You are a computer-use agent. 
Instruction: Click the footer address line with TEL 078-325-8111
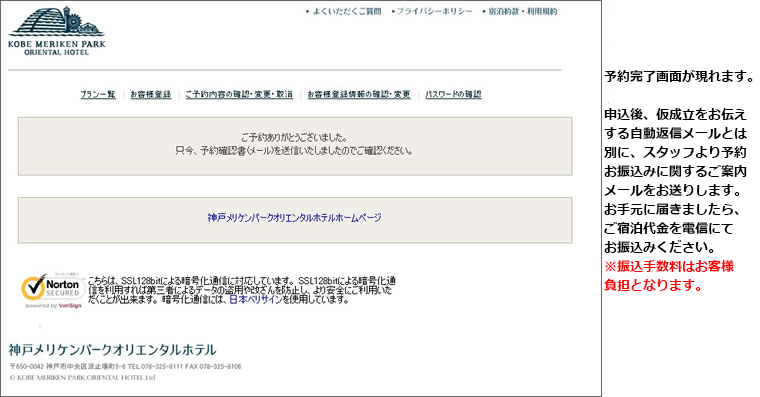tap(126, 366)
